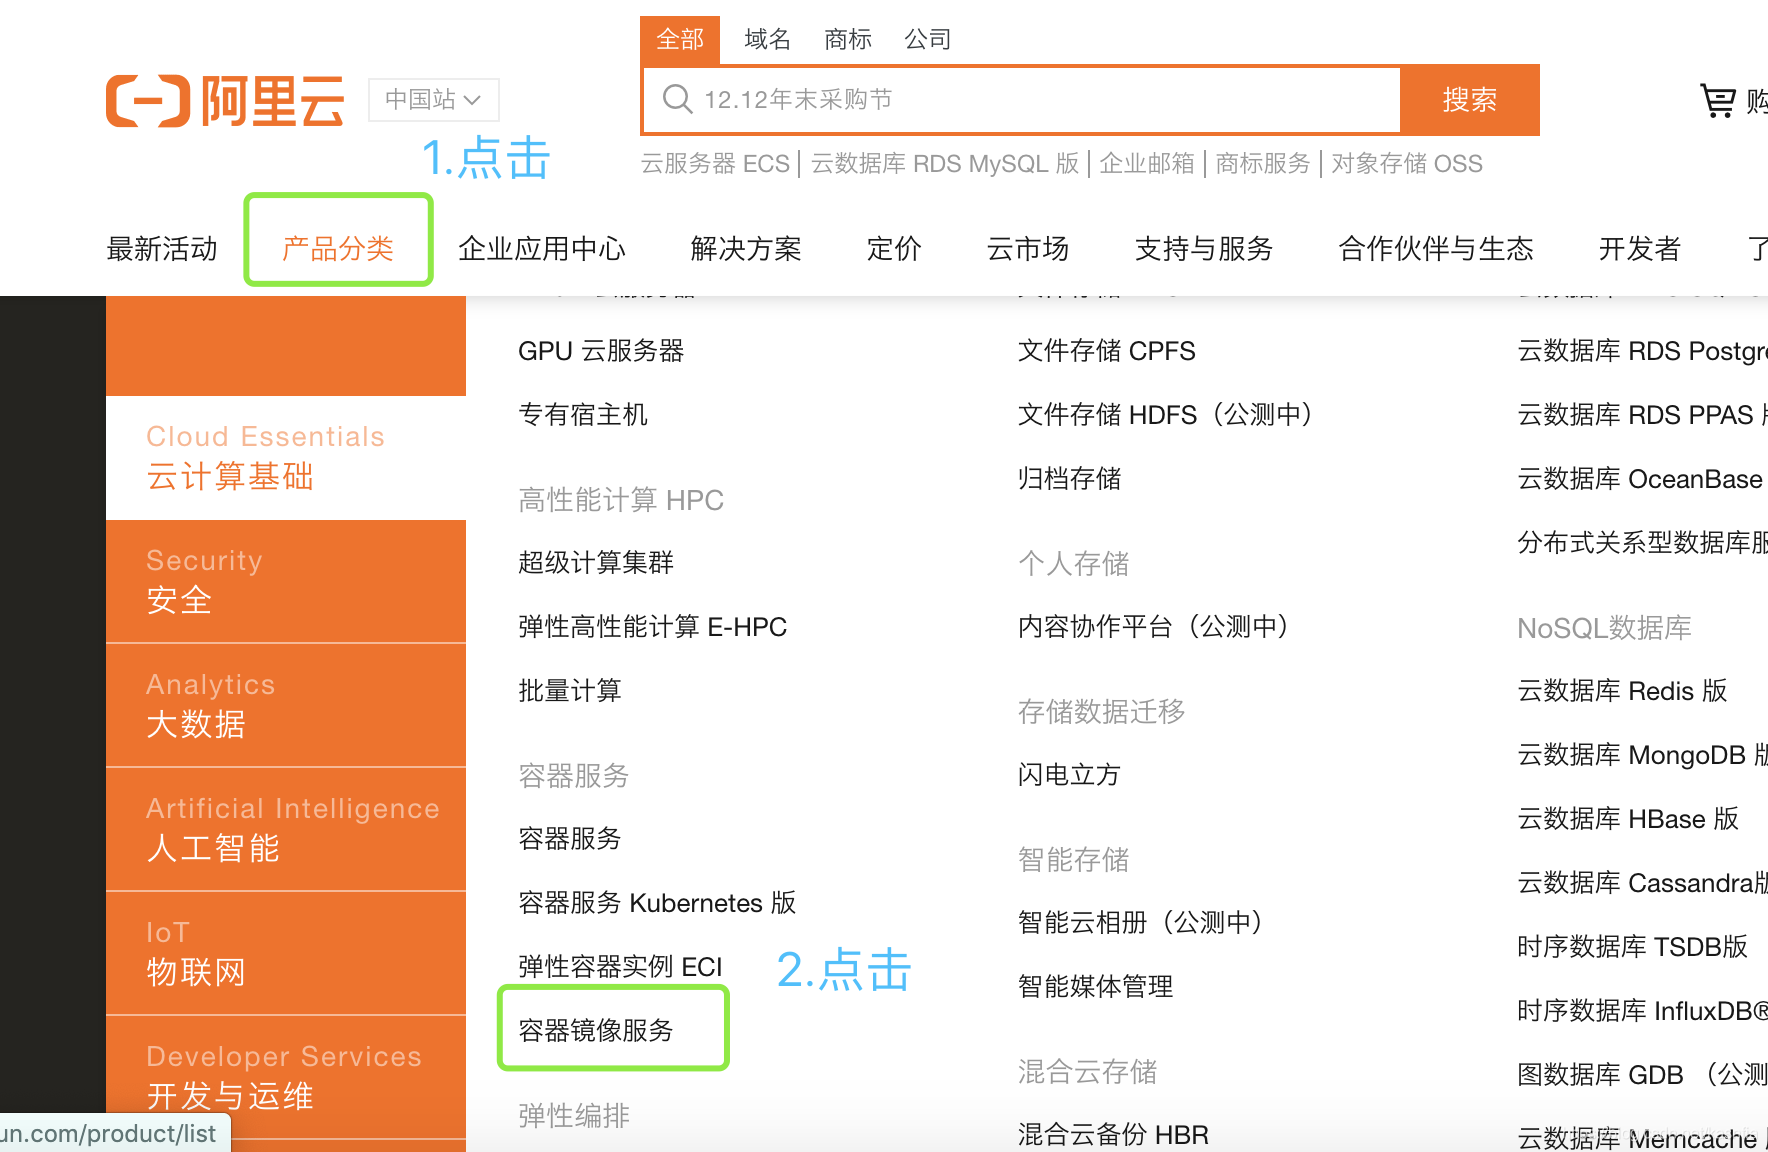Open 商标服务 quick link
Viewport: 1768px width, 1152px height.
click(x=1263, y=163)
